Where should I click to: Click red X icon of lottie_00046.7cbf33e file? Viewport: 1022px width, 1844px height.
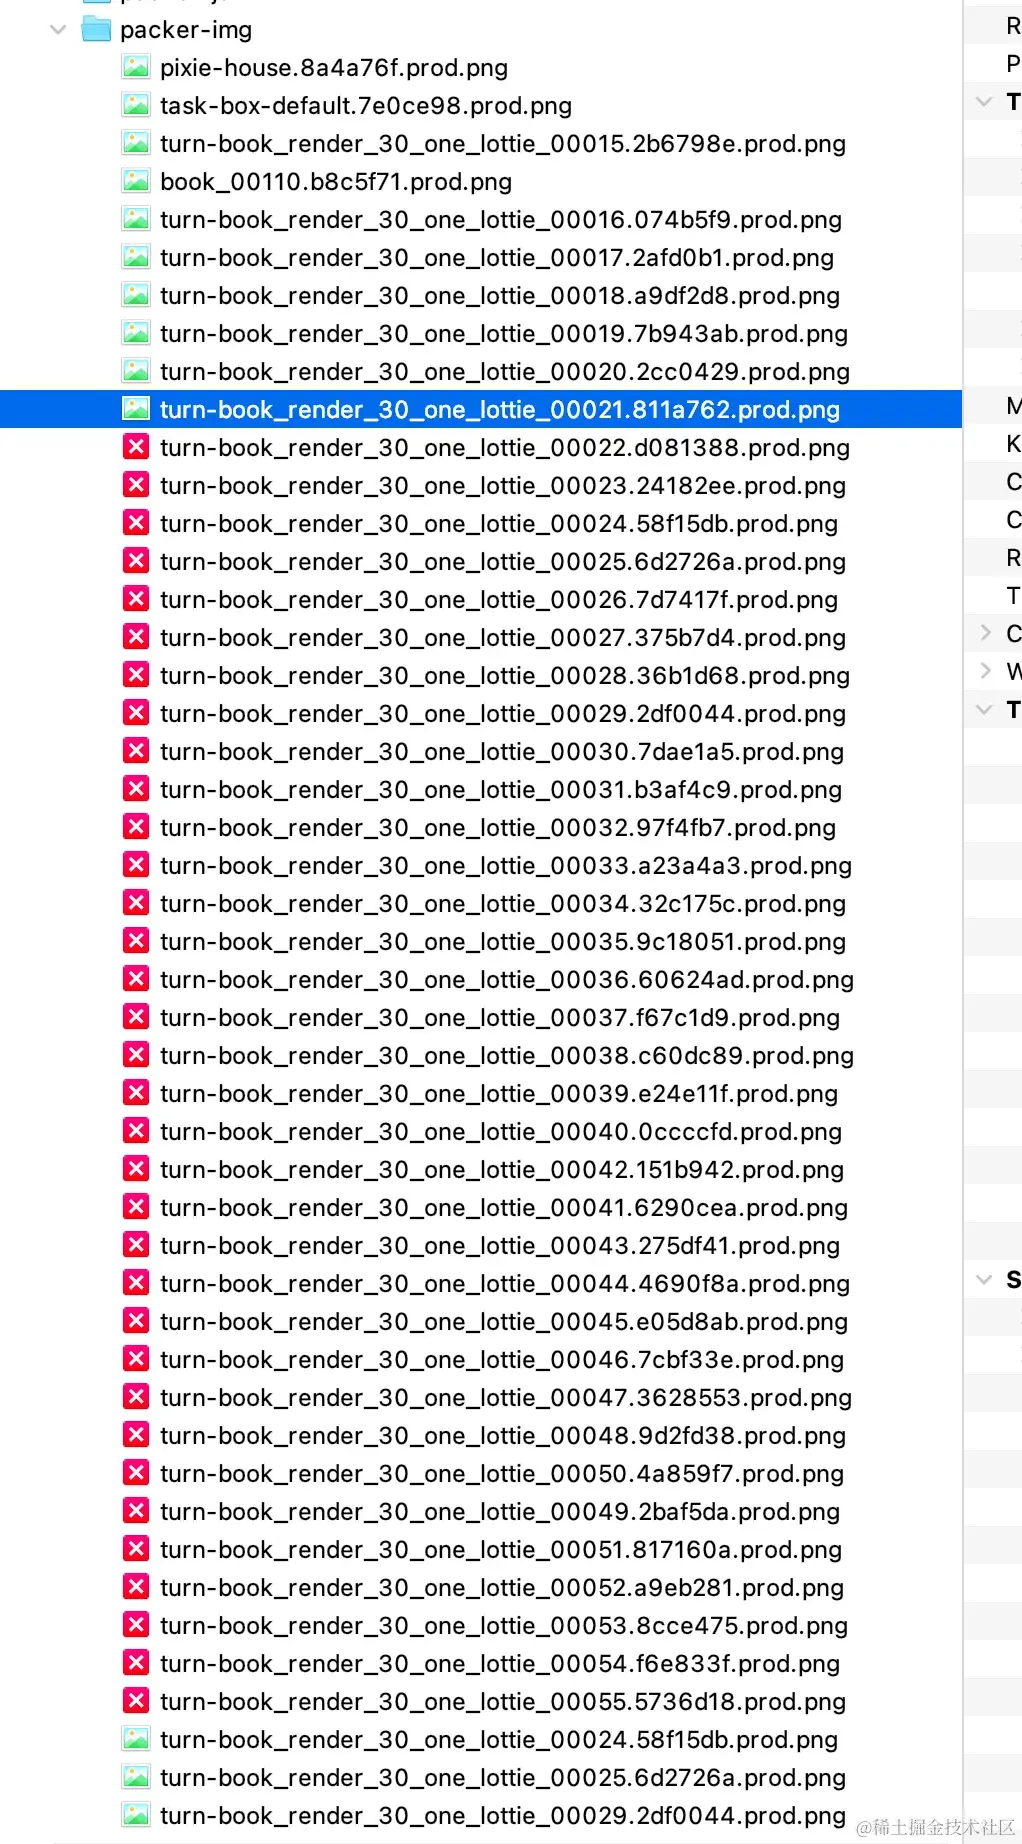(136, 1360)
